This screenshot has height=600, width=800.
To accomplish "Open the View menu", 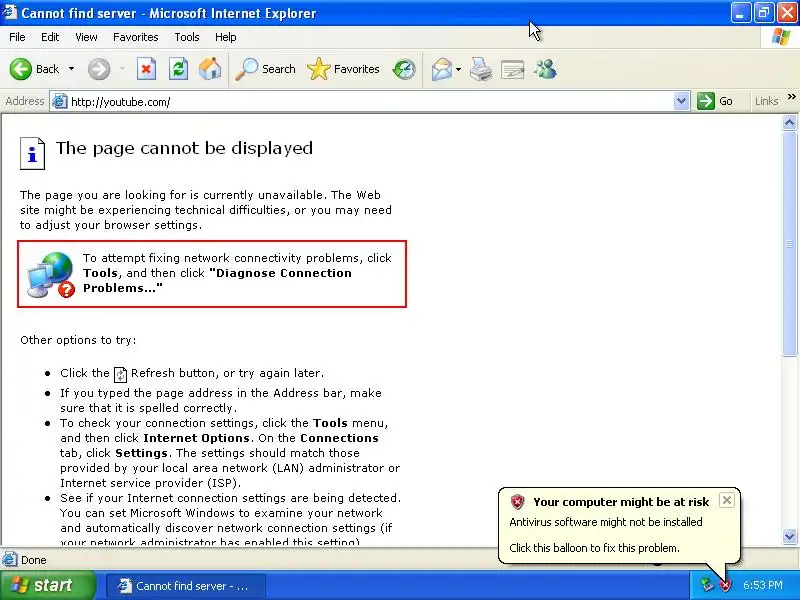I will point(86,37).
